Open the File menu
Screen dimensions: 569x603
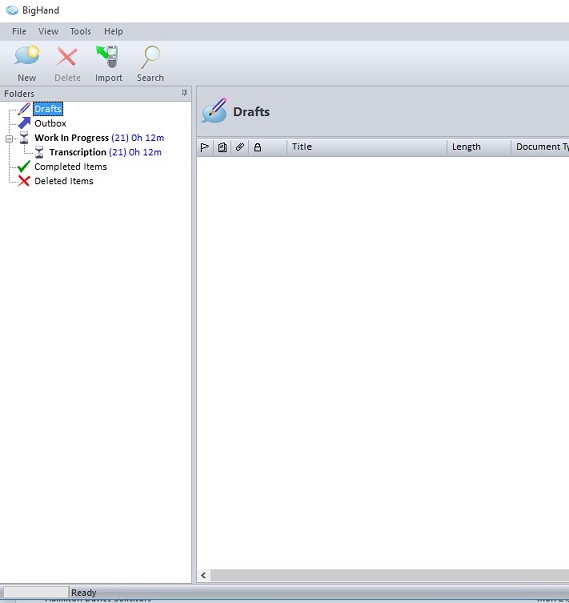coord(19,32)
